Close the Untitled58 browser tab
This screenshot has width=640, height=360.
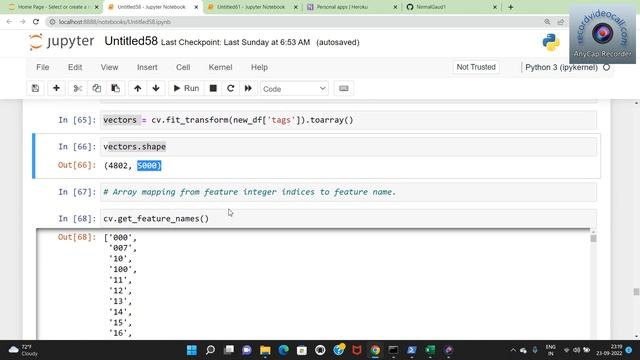[x=196, y=7]
